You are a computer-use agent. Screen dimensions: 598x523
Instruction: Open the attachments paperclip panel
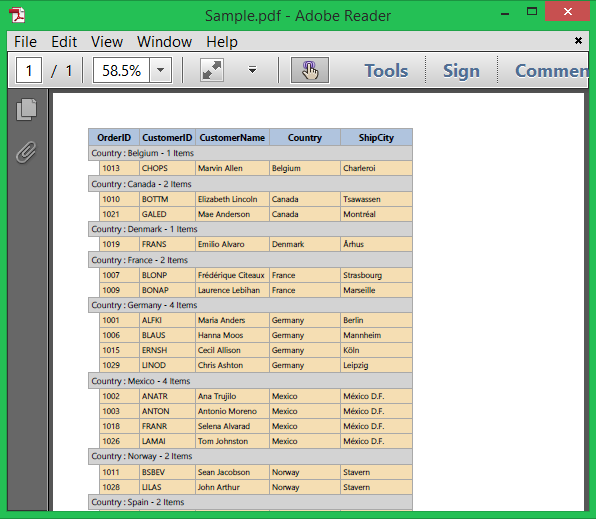26,152
